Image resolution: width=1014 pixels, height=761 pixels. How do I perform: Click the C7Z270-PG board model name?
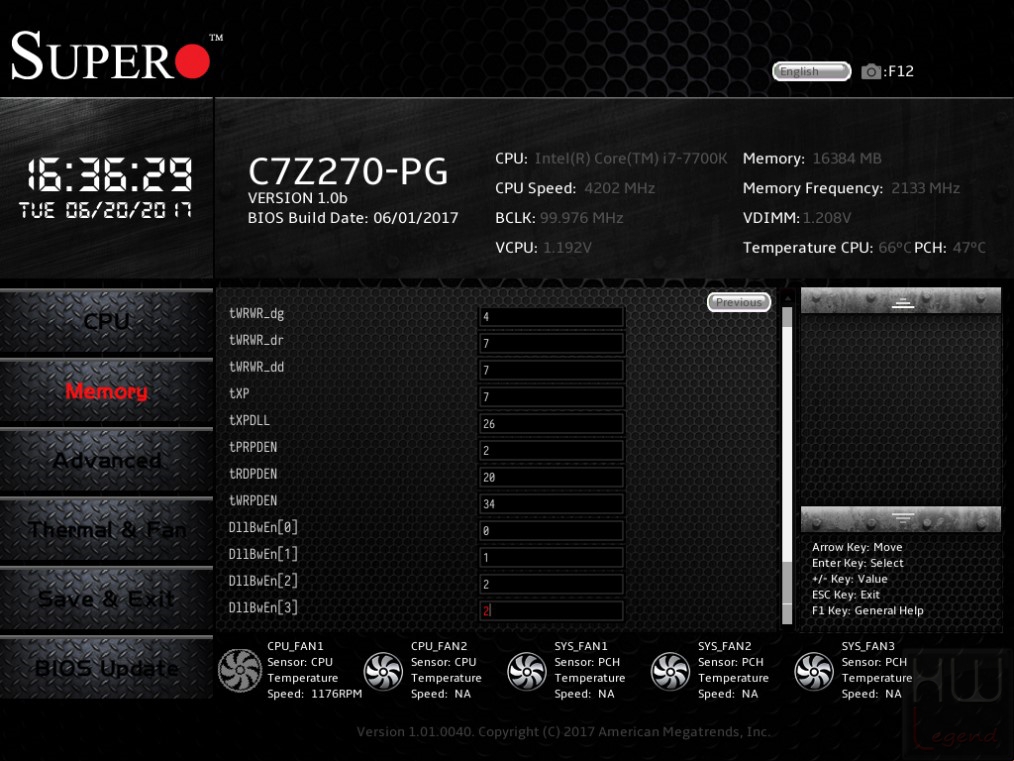[348, 171]
